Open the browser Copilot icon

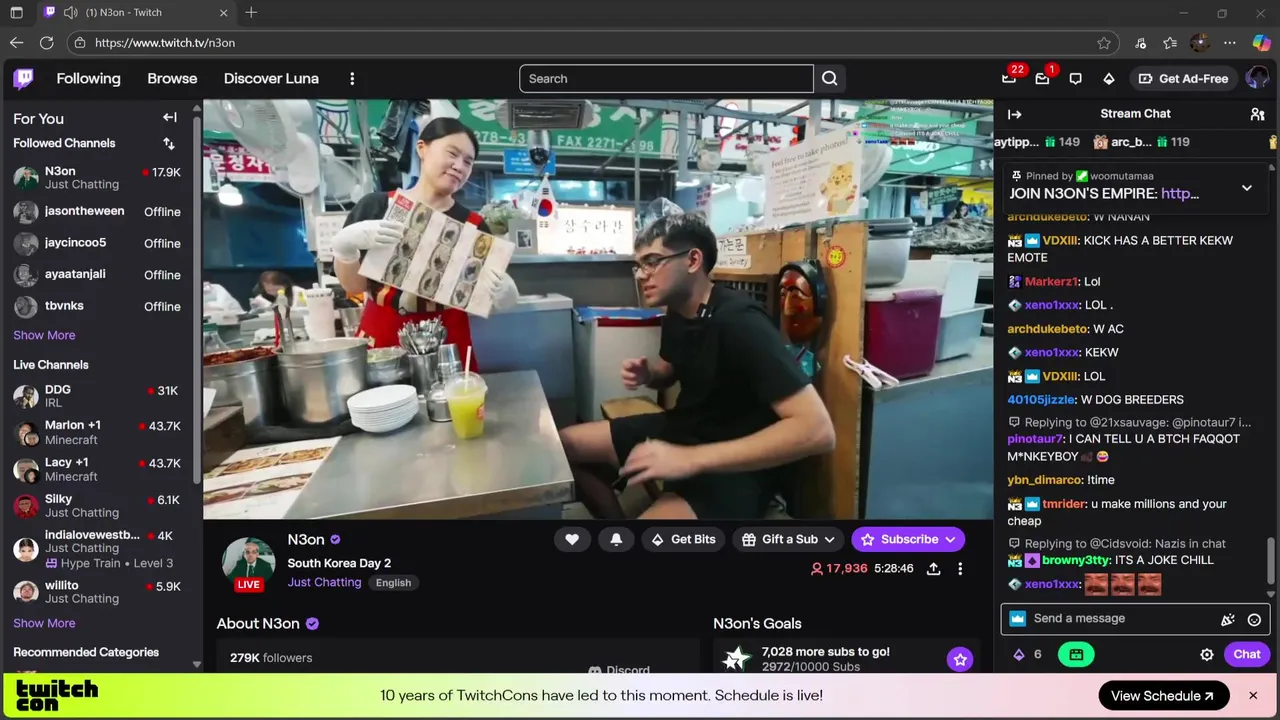(1261, 43)
